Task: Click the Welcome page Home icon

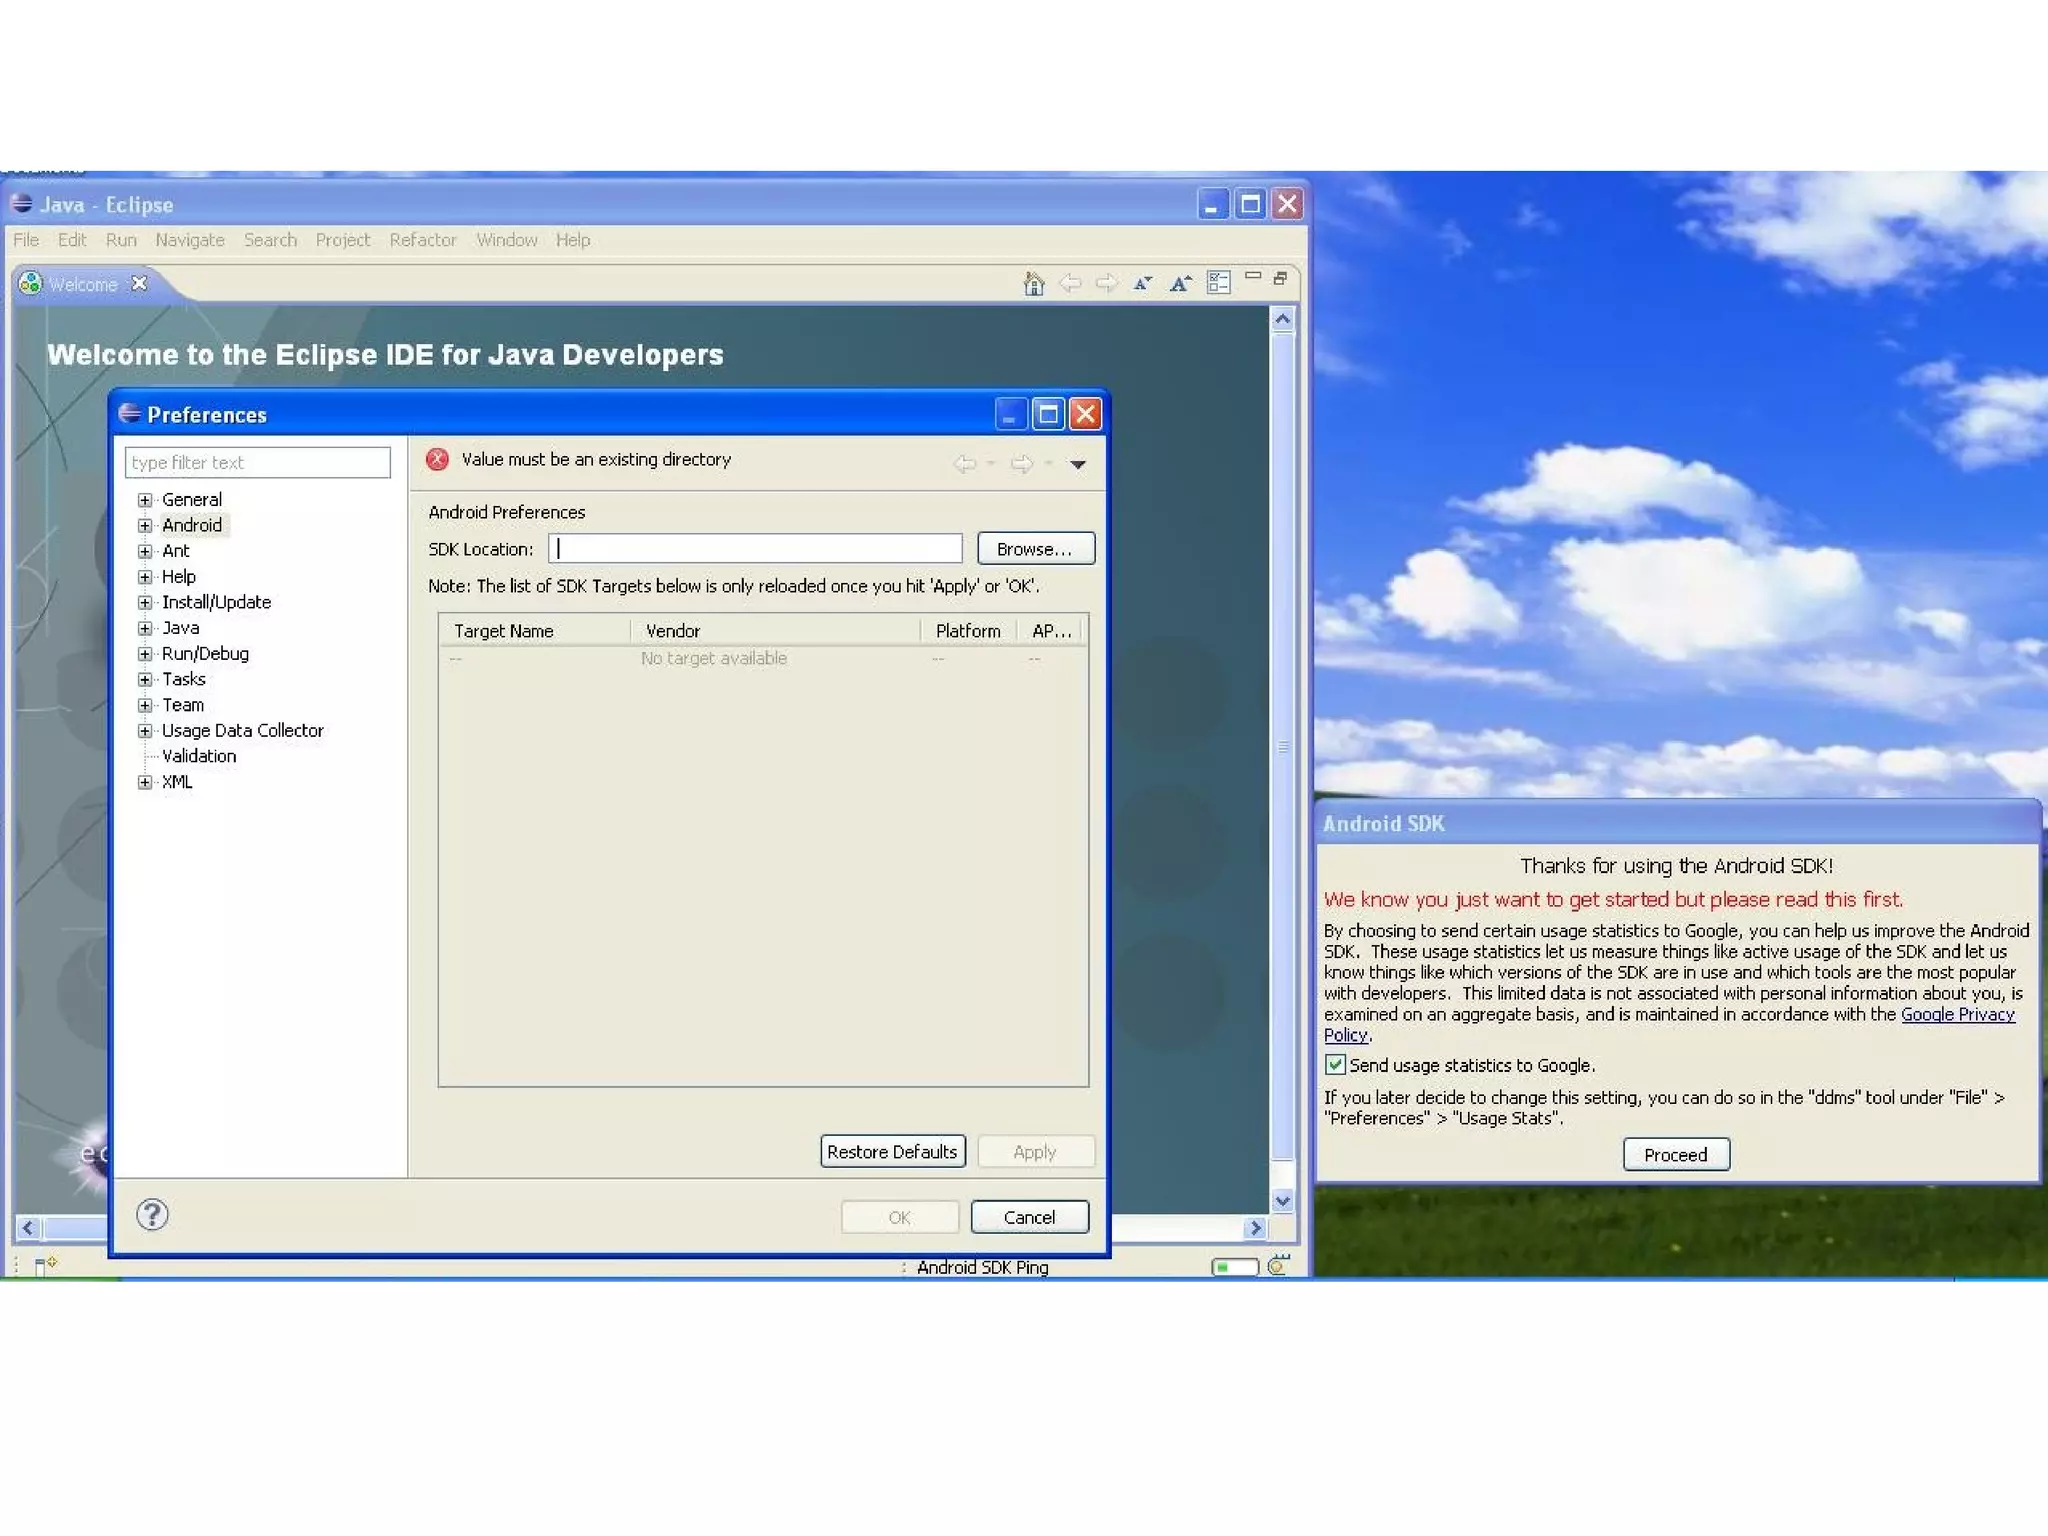Action: (x=1034, y=284)
